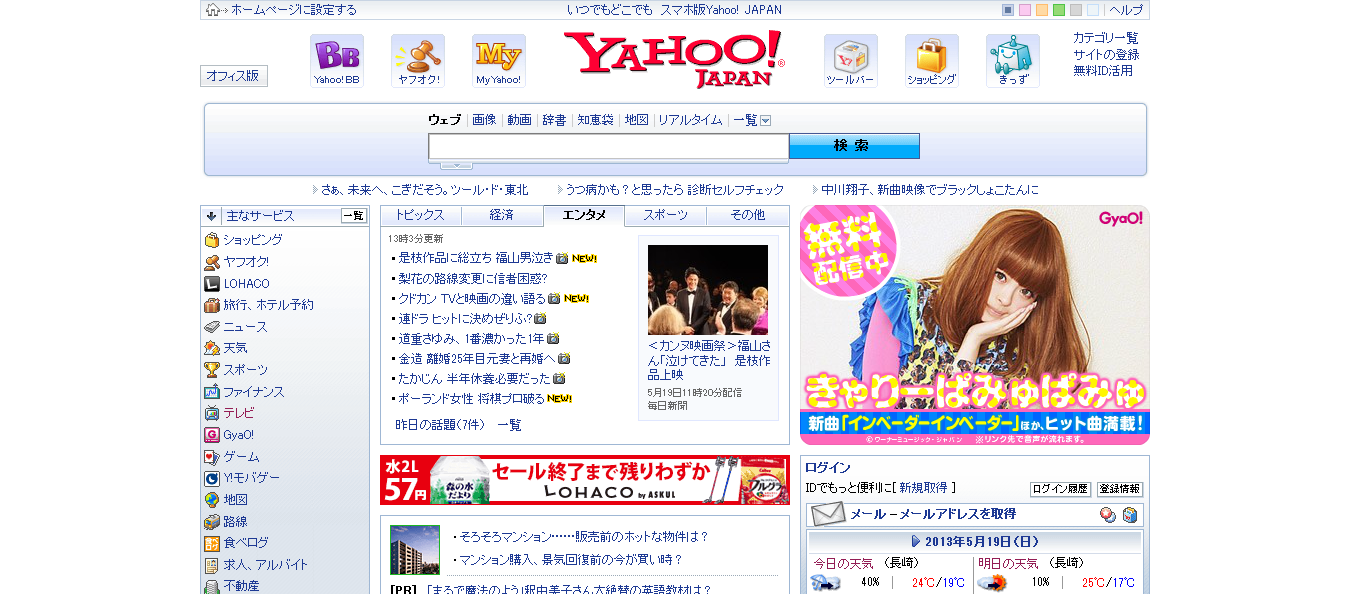The image size is (1349, 594).
Task: Open the 中川翔子 new song promo link
Action: coord(930,189)
